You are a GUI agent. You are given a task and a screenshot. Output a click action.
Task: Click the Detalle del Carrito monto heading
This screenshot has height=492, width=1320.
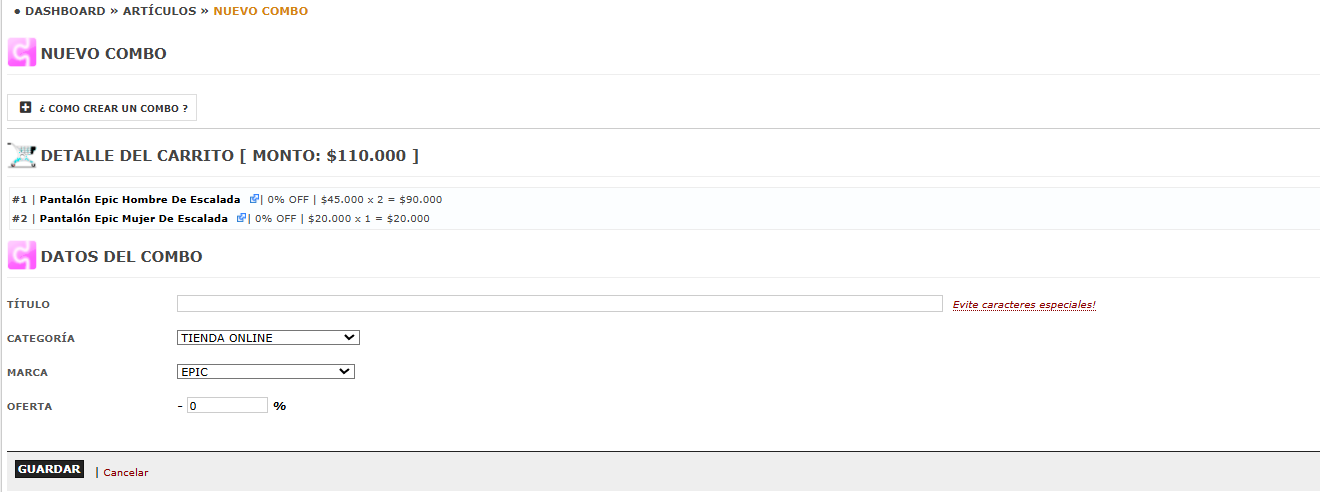230,155
